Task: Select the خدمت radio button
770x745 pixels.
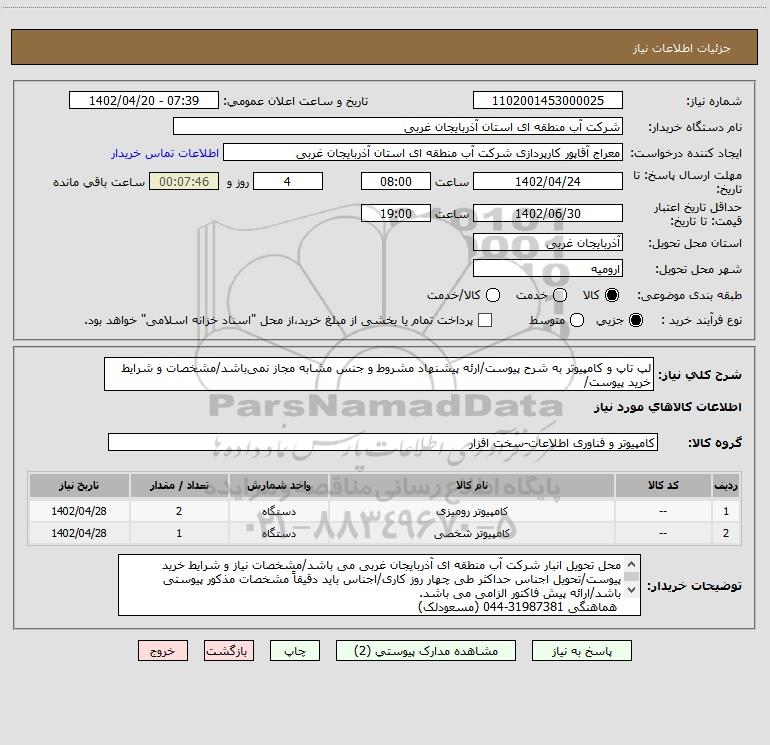Action: [x=560, y=295]
